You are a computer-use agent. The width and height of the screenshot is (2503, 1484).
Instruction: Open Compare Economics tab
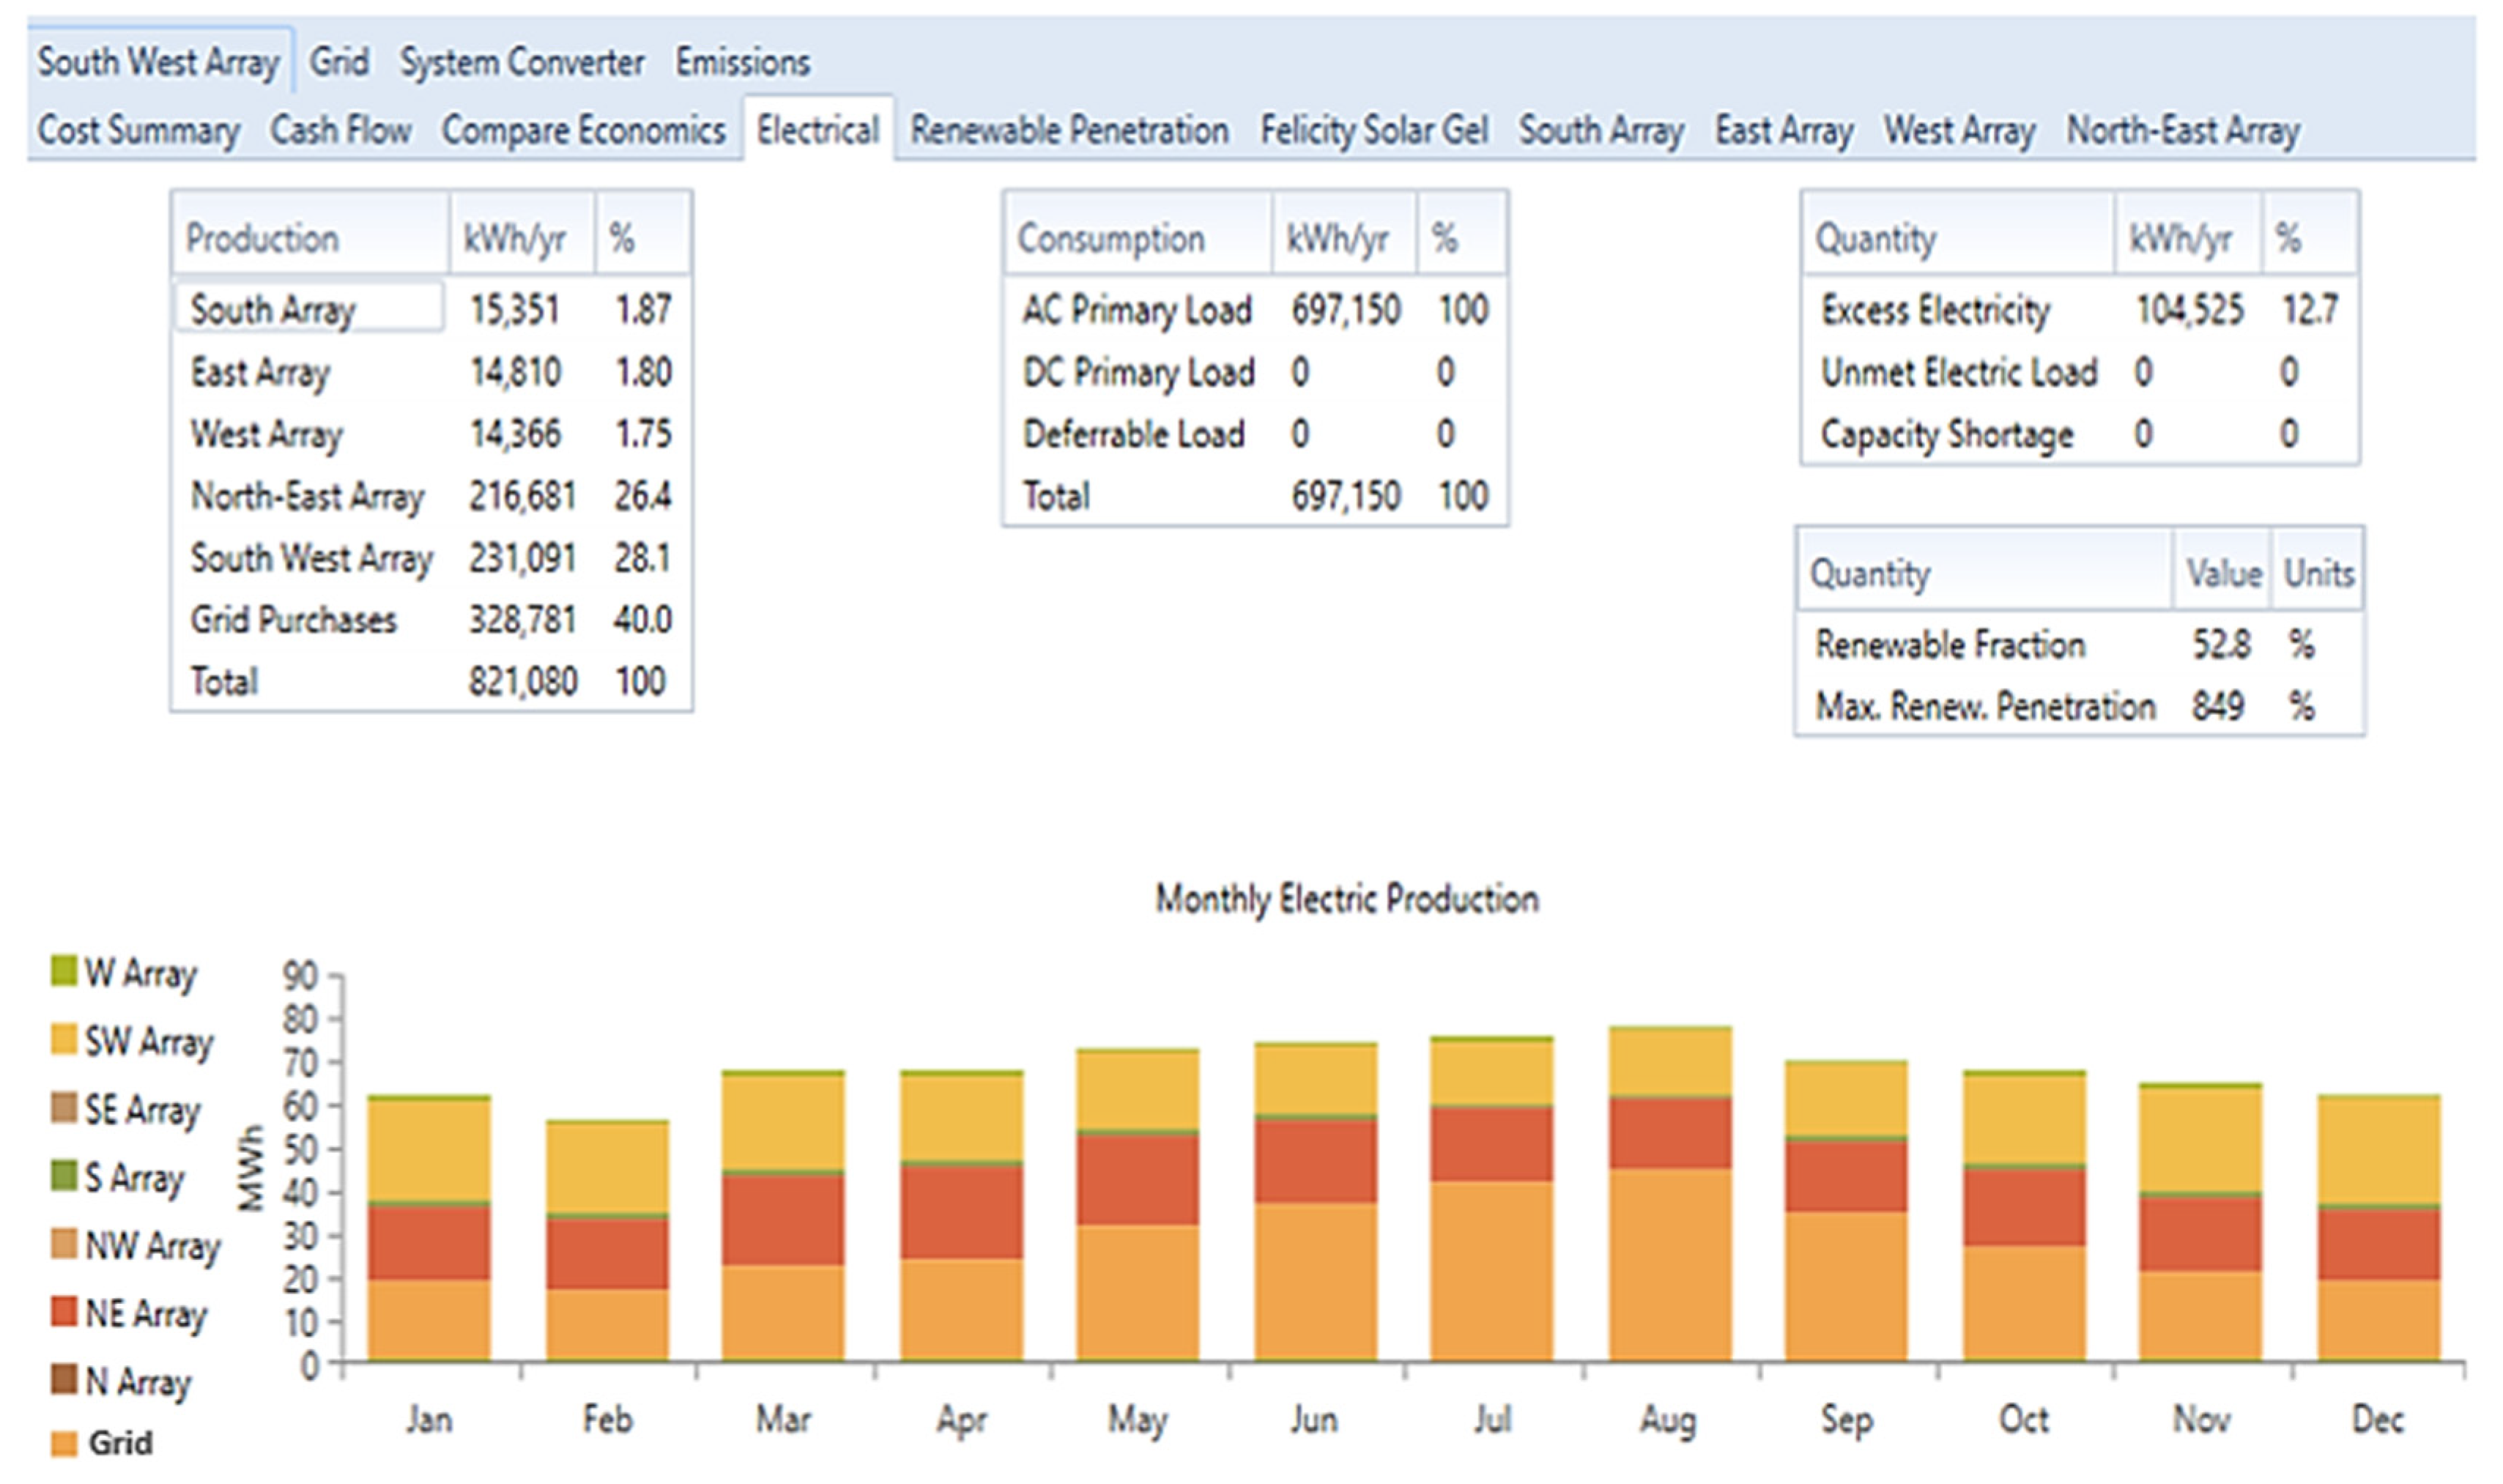click(583, 131)
